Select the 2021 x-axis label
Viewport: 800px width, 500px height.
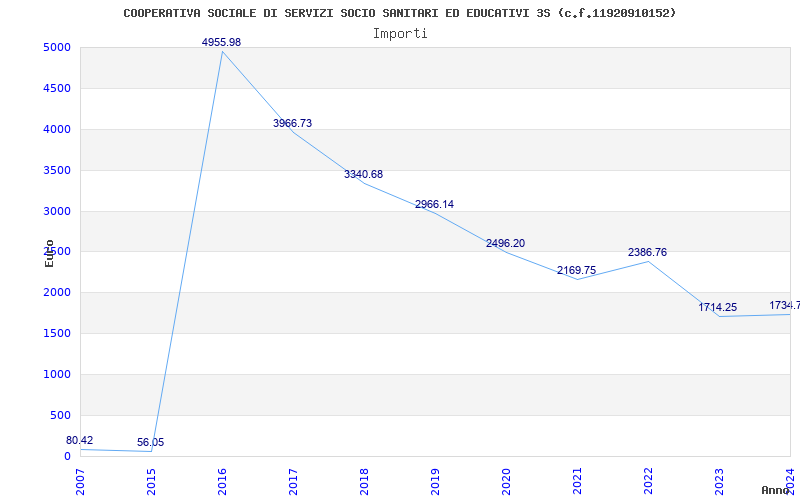tap(577, 482)
